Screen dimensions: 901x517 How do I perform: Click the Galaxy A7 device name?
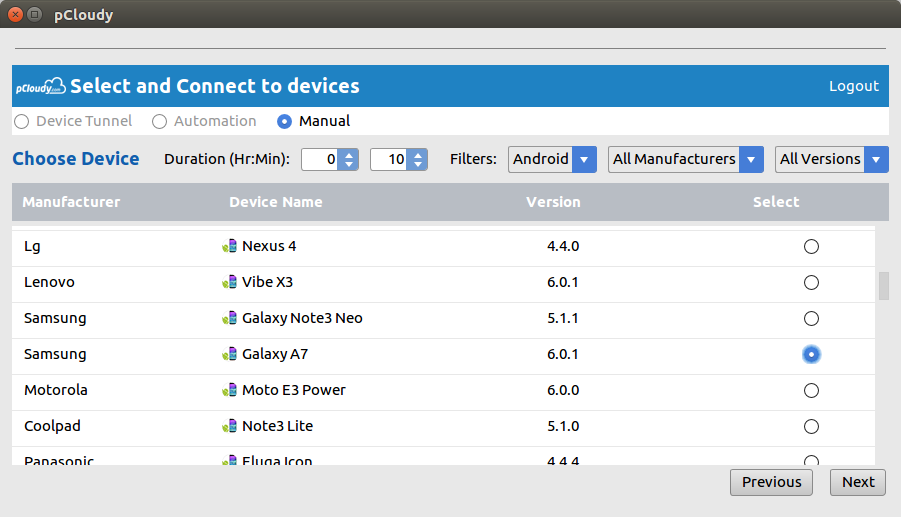275,354
